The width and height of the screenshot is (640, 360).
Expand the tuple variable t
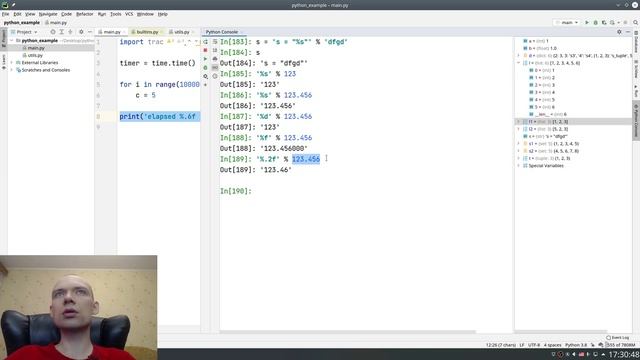519,158
